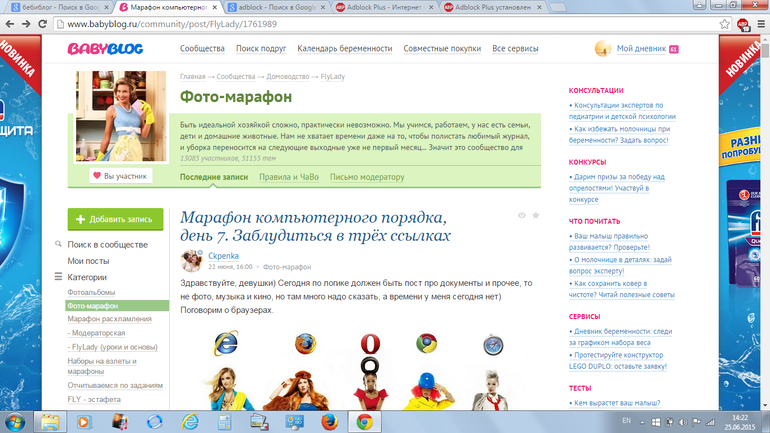
Task: Switch to 'Adblock Plus - Интернет' tab
Action: click(x=385, y=7)
